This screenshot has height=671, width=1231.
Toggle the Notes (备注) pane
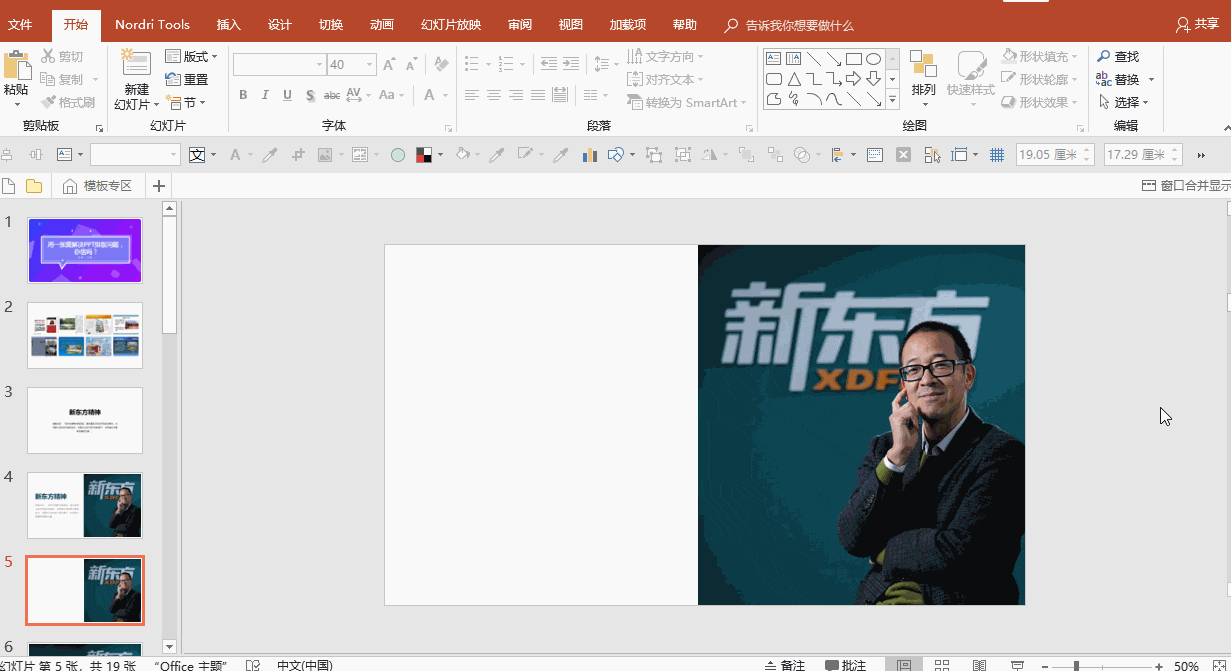coord(785,665)
